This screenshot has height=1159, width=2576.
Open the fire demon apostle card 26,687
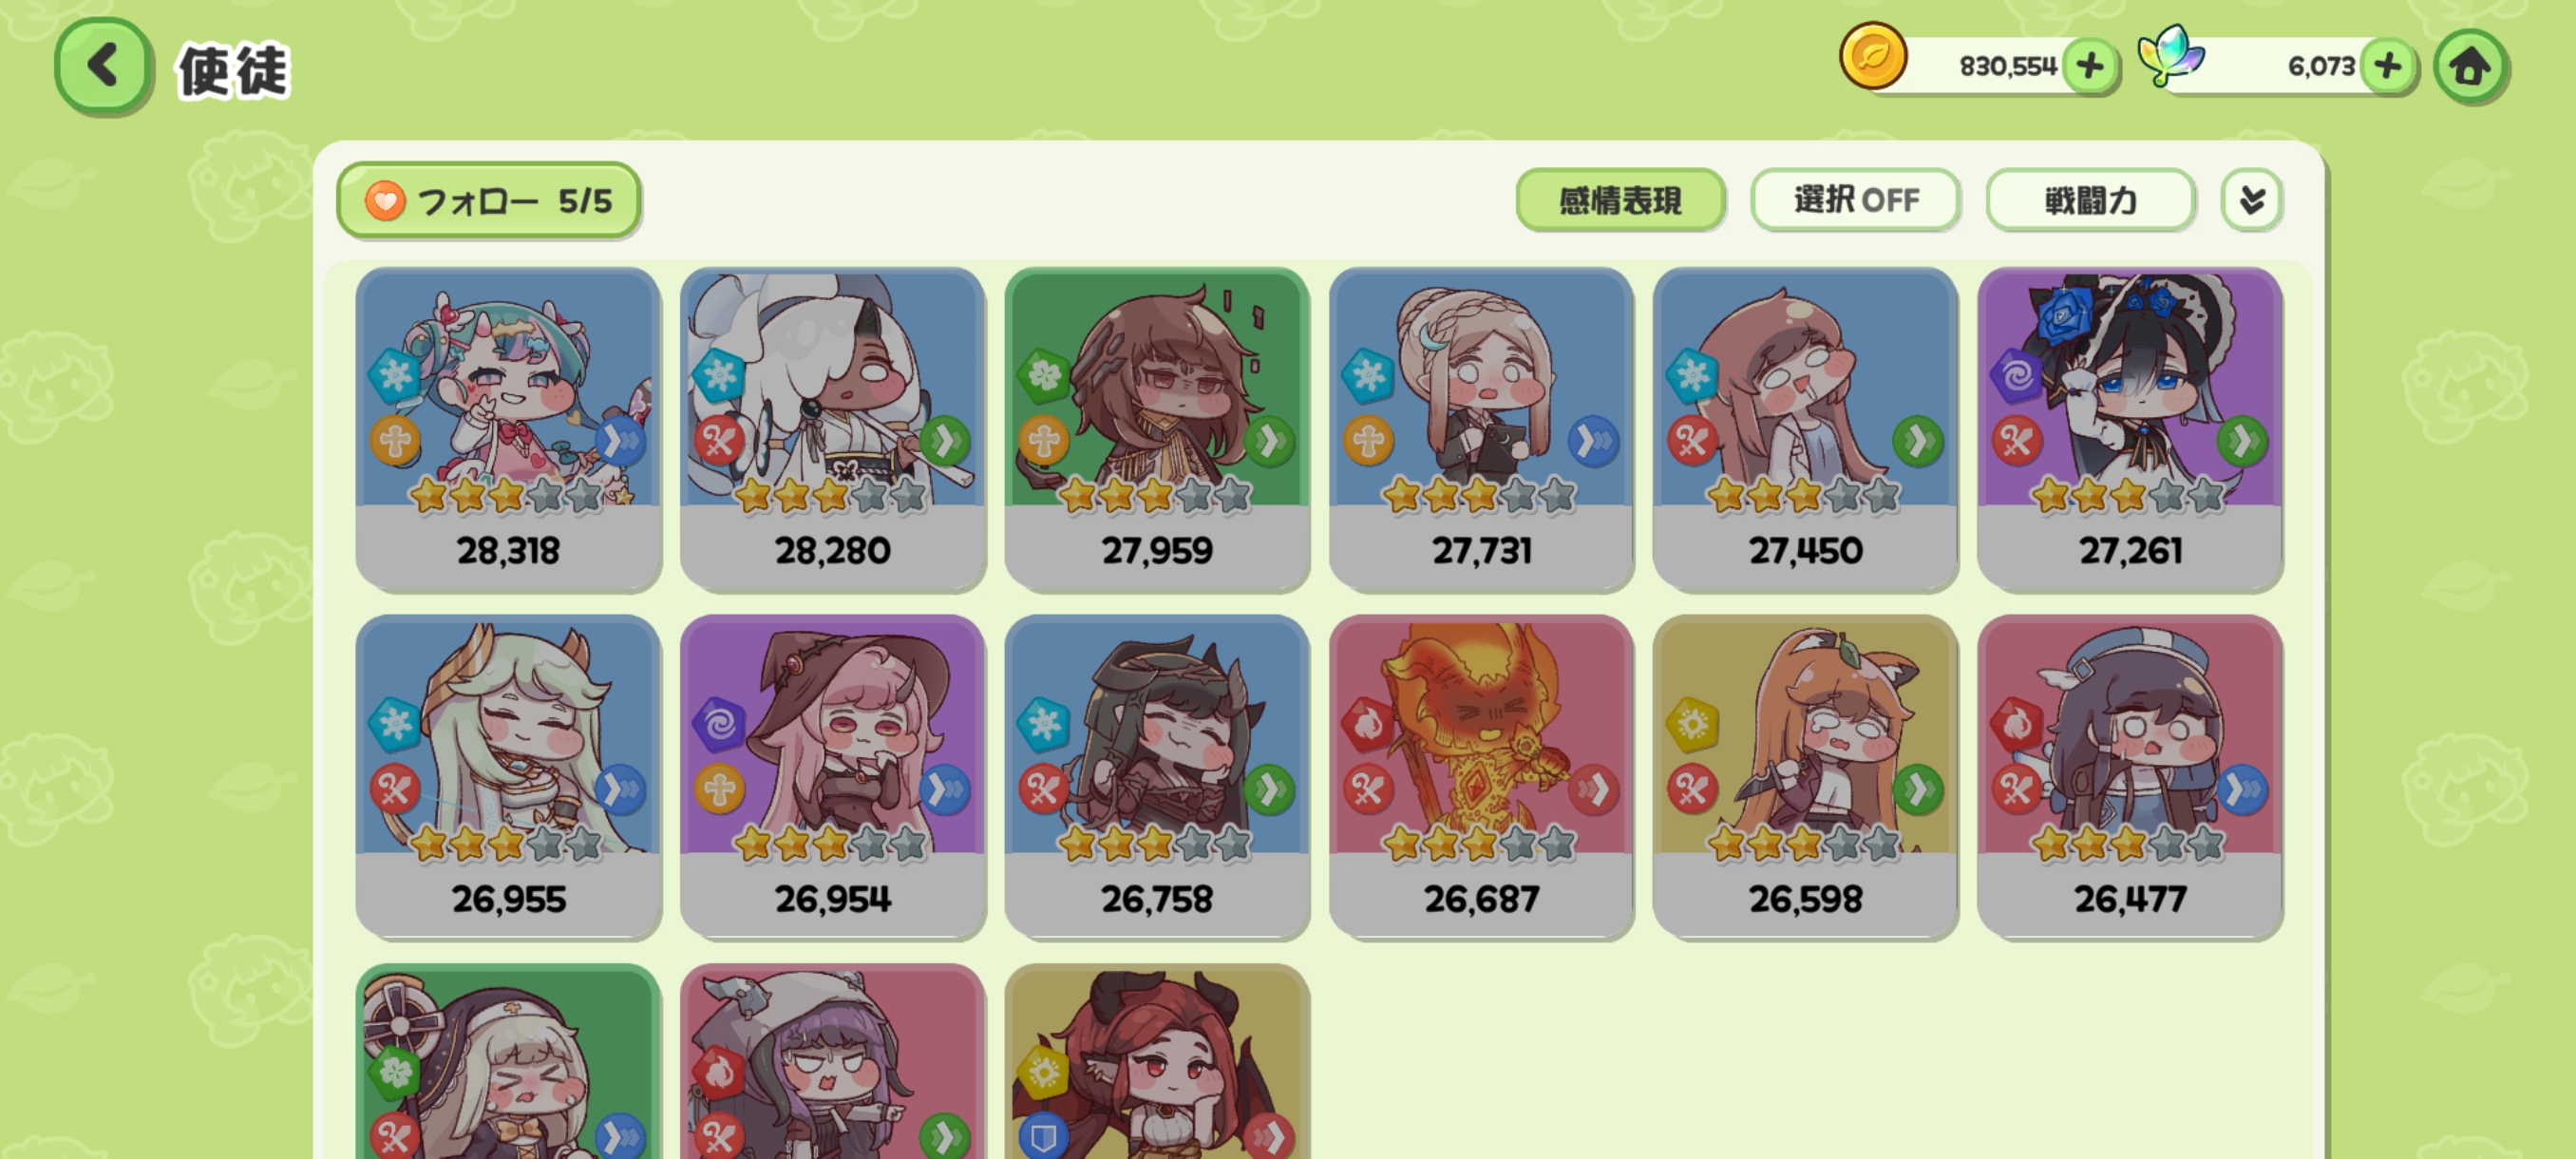click(x=1481, y=777)
